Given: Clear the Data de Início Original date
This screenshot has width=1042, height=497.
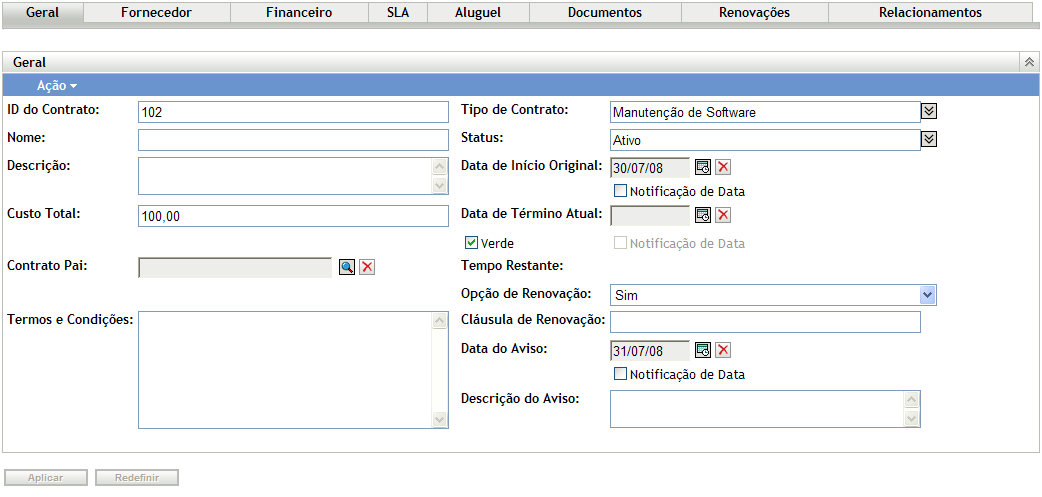Looking at the screenshot, I should pos(724,167).
